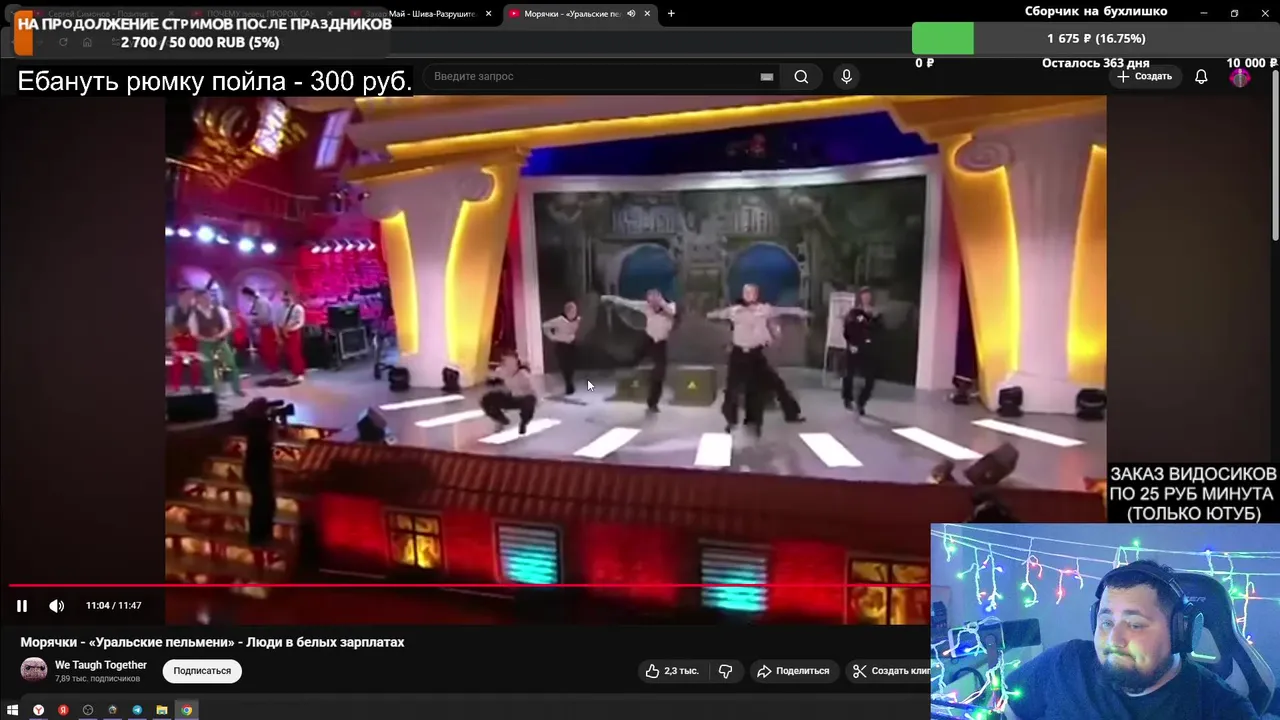Open the account avatar menu

point(1240,77)
